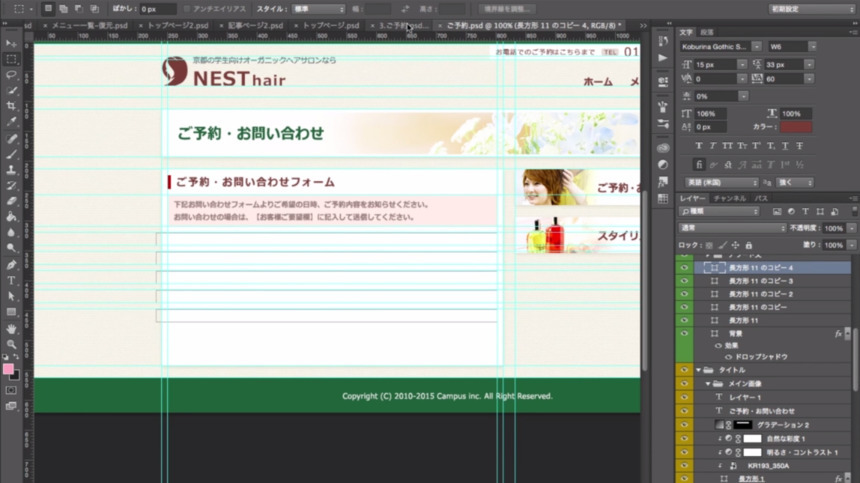Open the 初期設定 workspace dropdown
The height and width of the screenshot is (483, 860).
pos(811,9)
